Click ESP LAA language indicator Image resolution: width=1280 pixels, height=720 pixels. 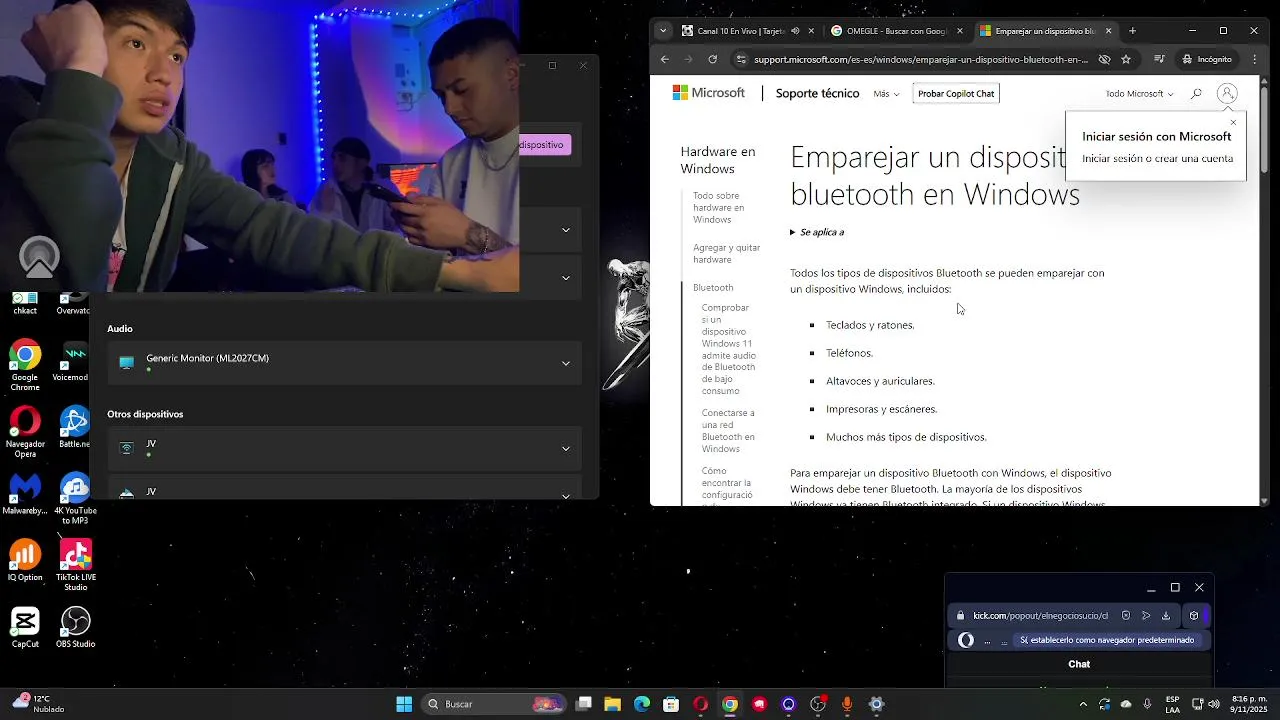click(x=1172, y=704)
